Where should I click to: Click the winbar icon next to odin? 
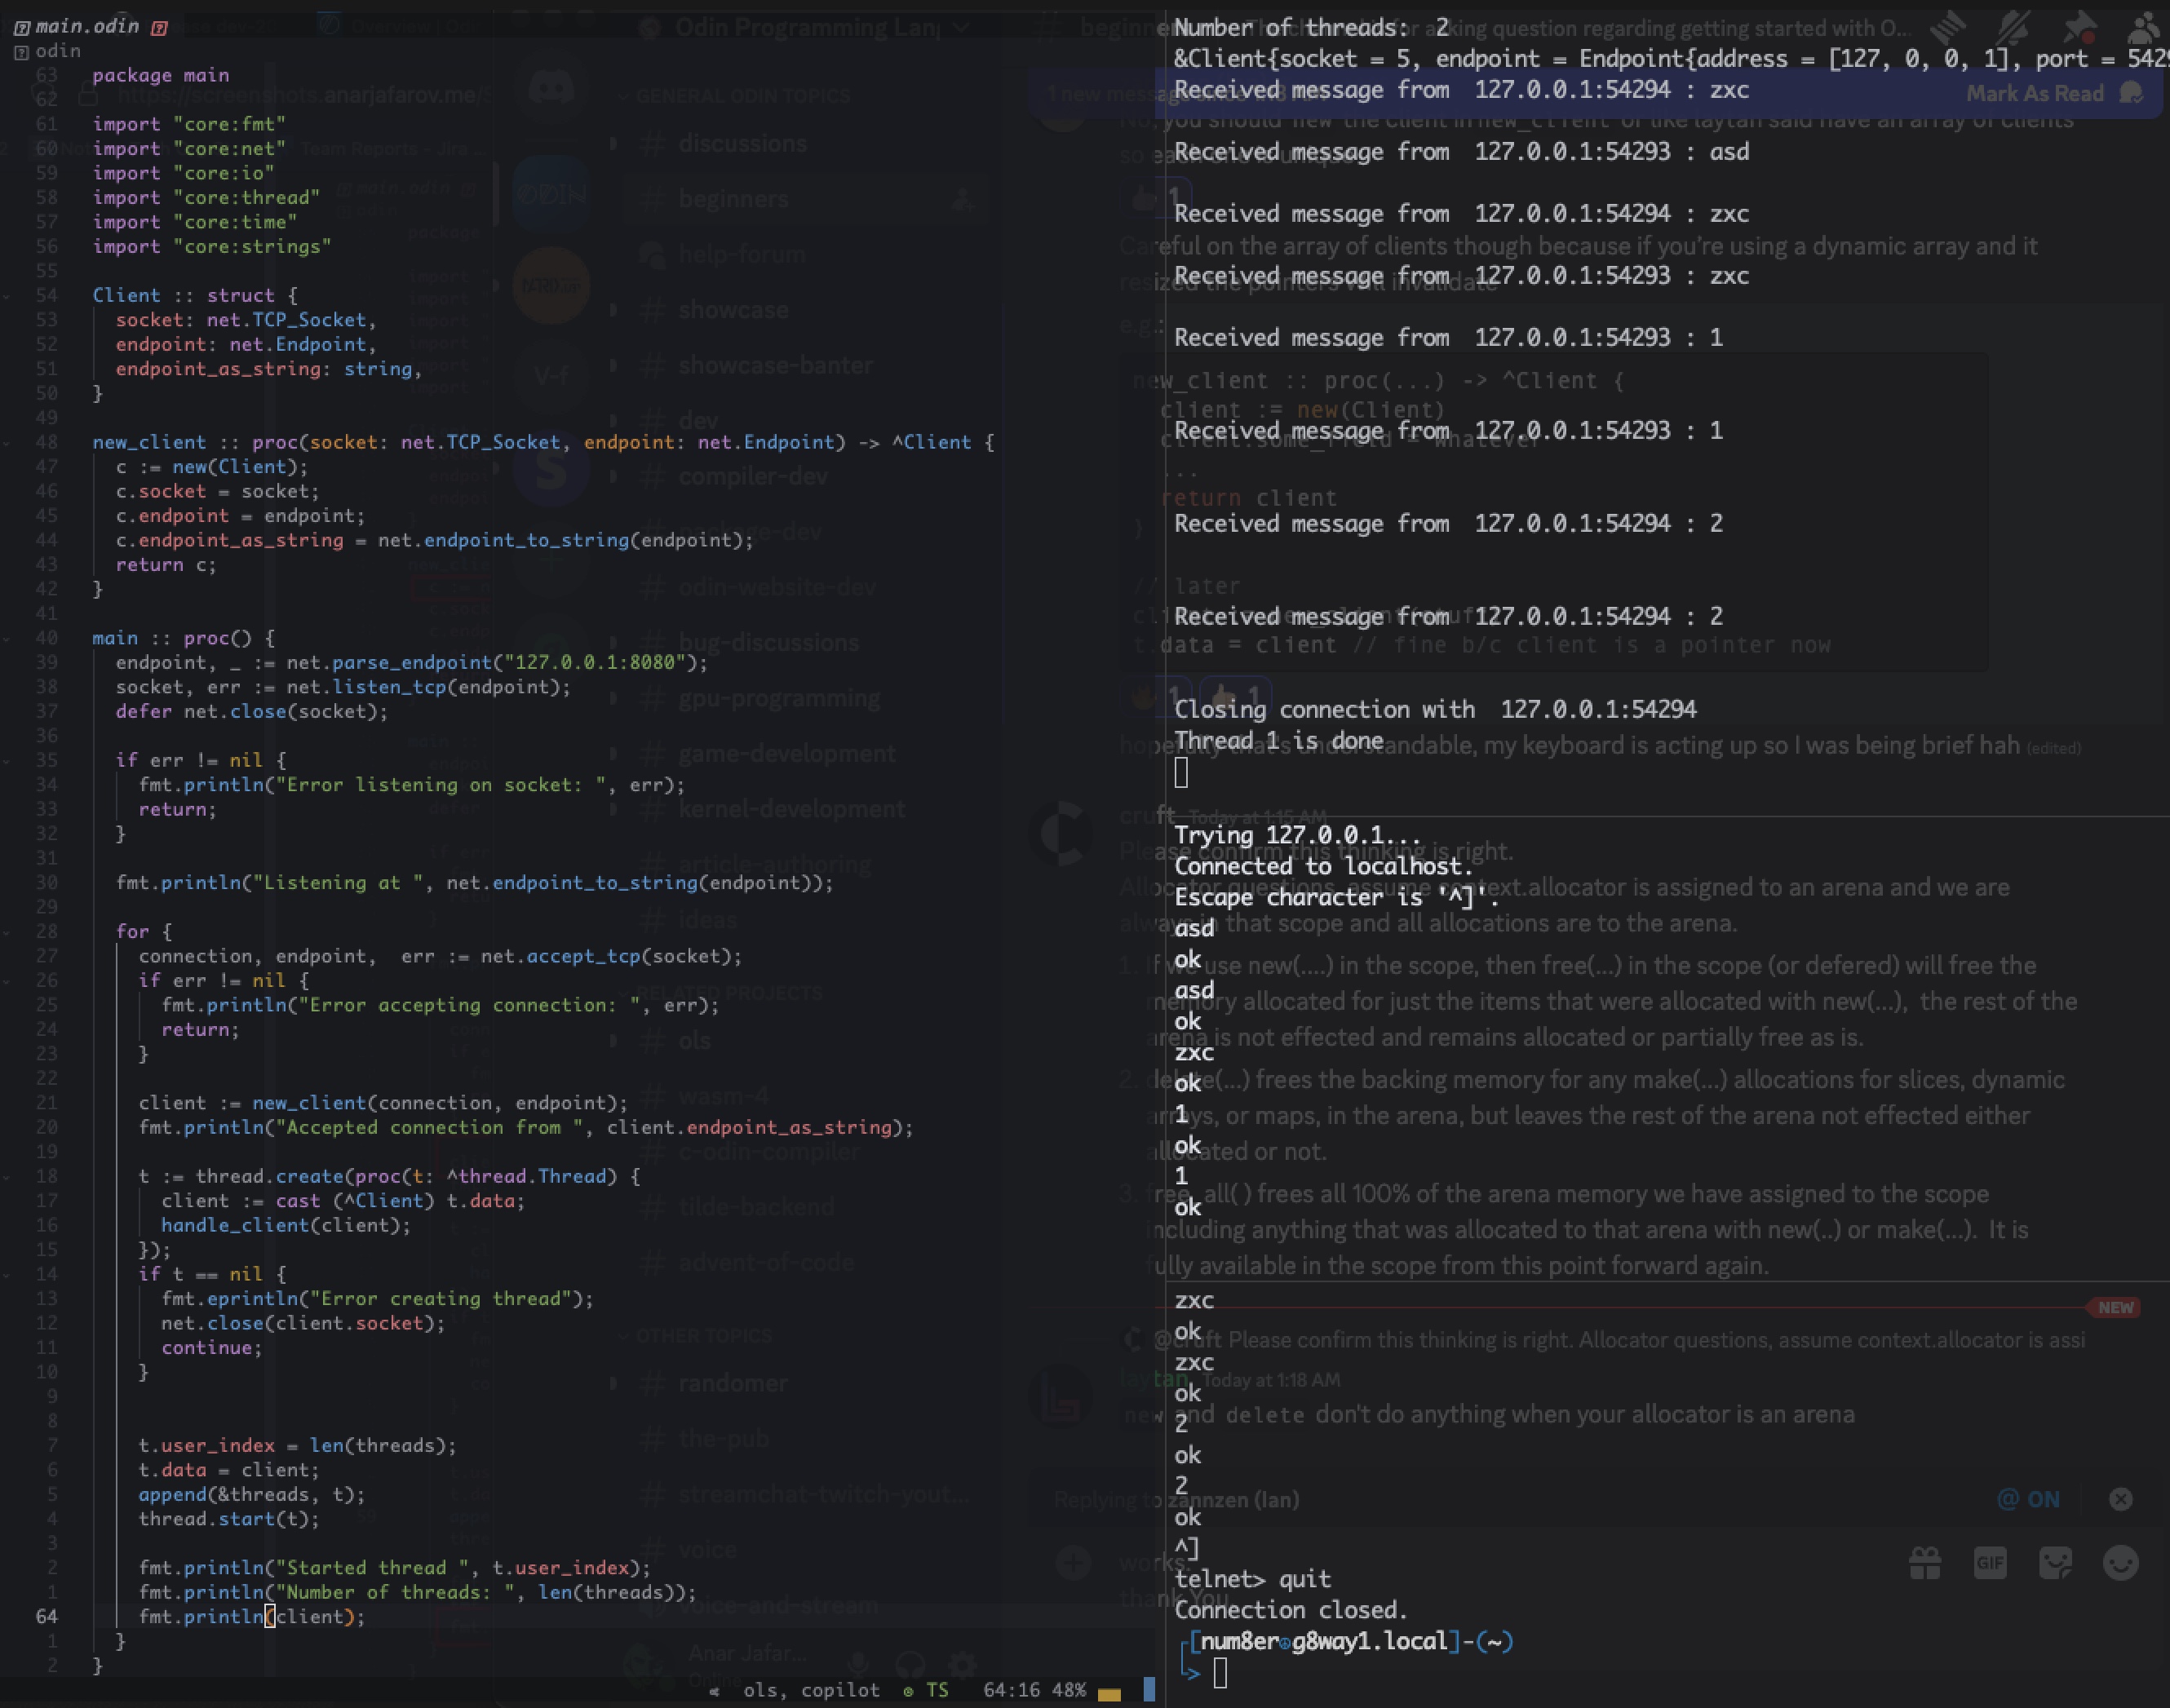coord(22,52)
